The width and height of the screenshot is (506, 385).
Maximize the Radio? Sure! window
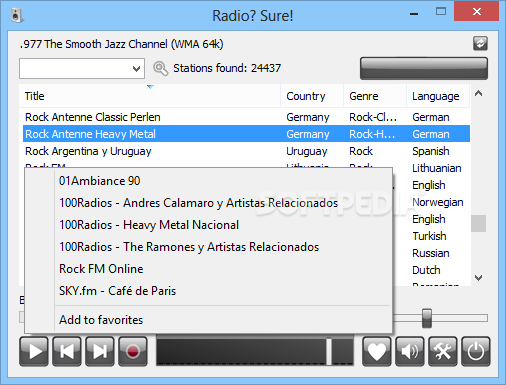click(441, 12)
